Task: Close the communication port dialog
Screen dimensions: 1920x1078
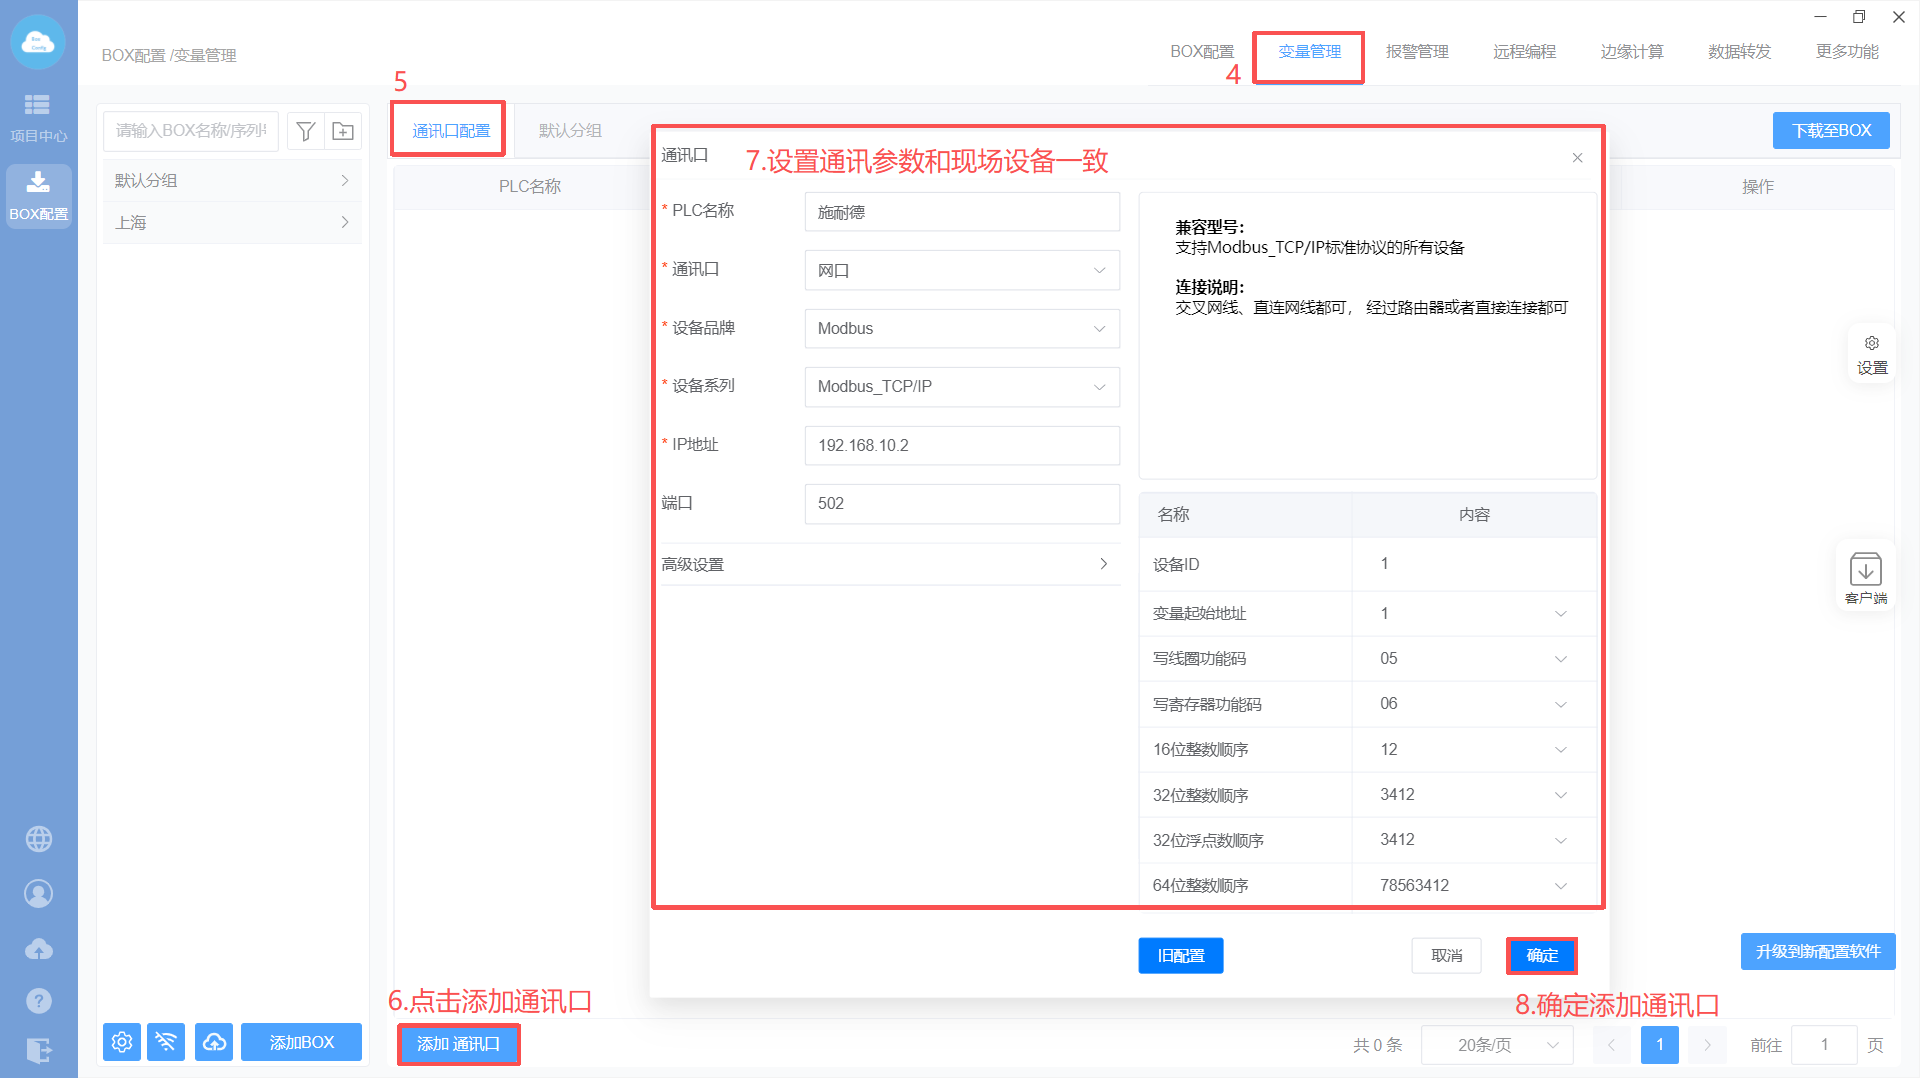Action: [x=1577, y=158]
